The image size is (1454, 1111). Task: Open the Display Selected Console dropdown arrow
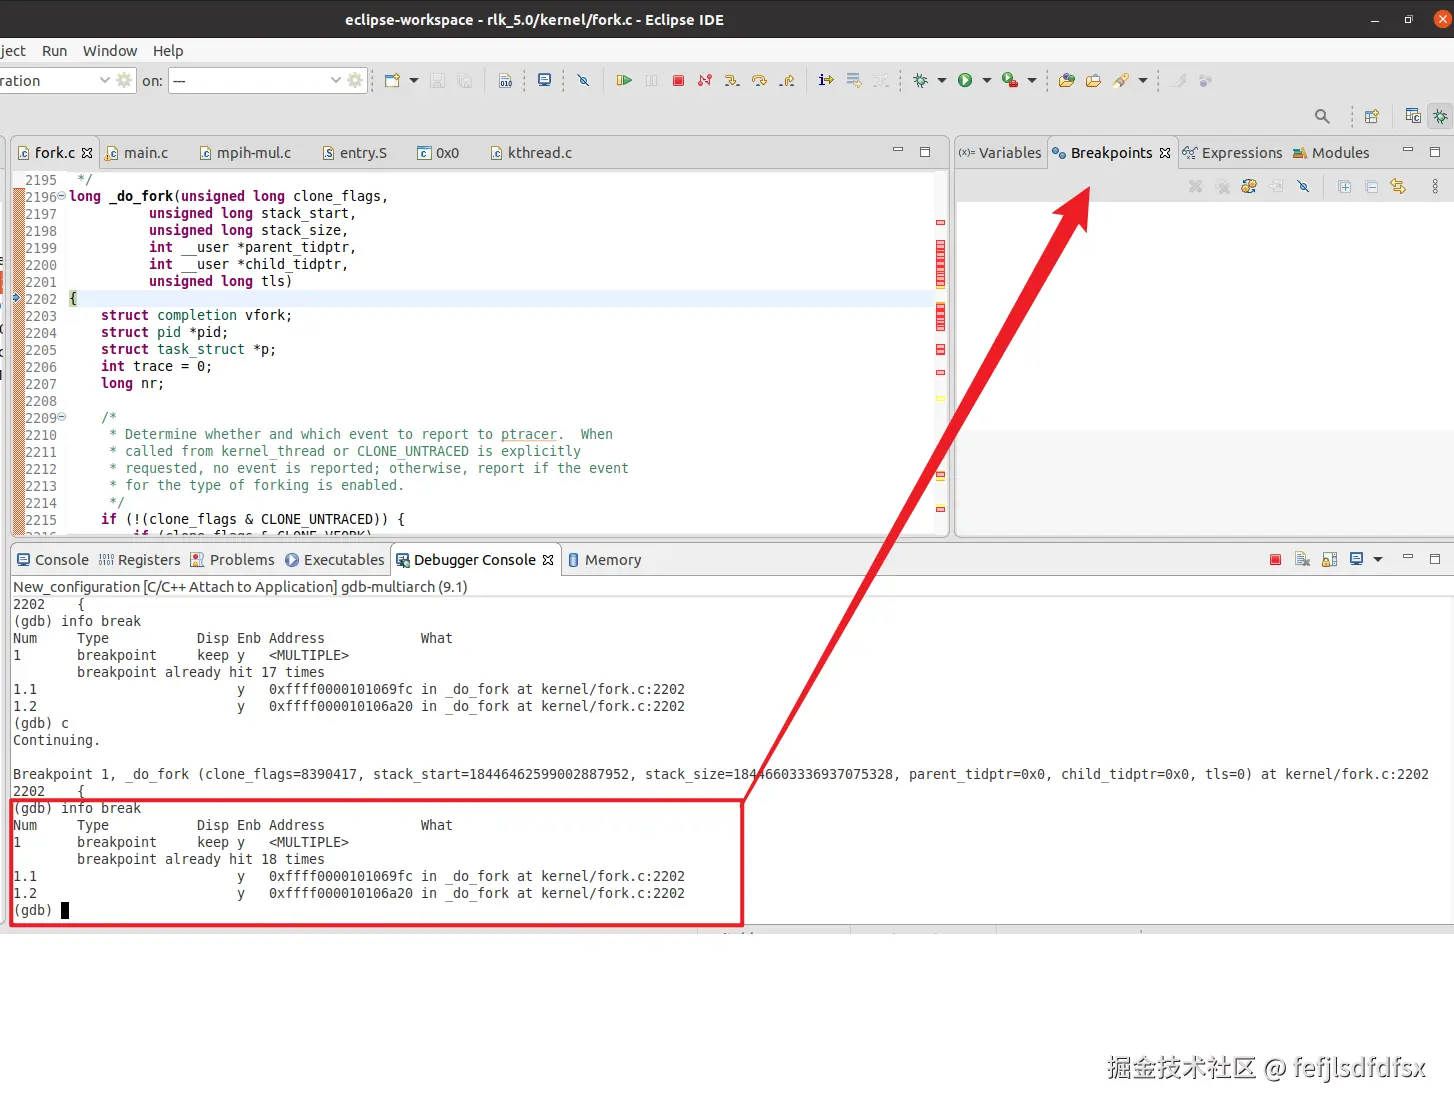(x=1378, y=559)
